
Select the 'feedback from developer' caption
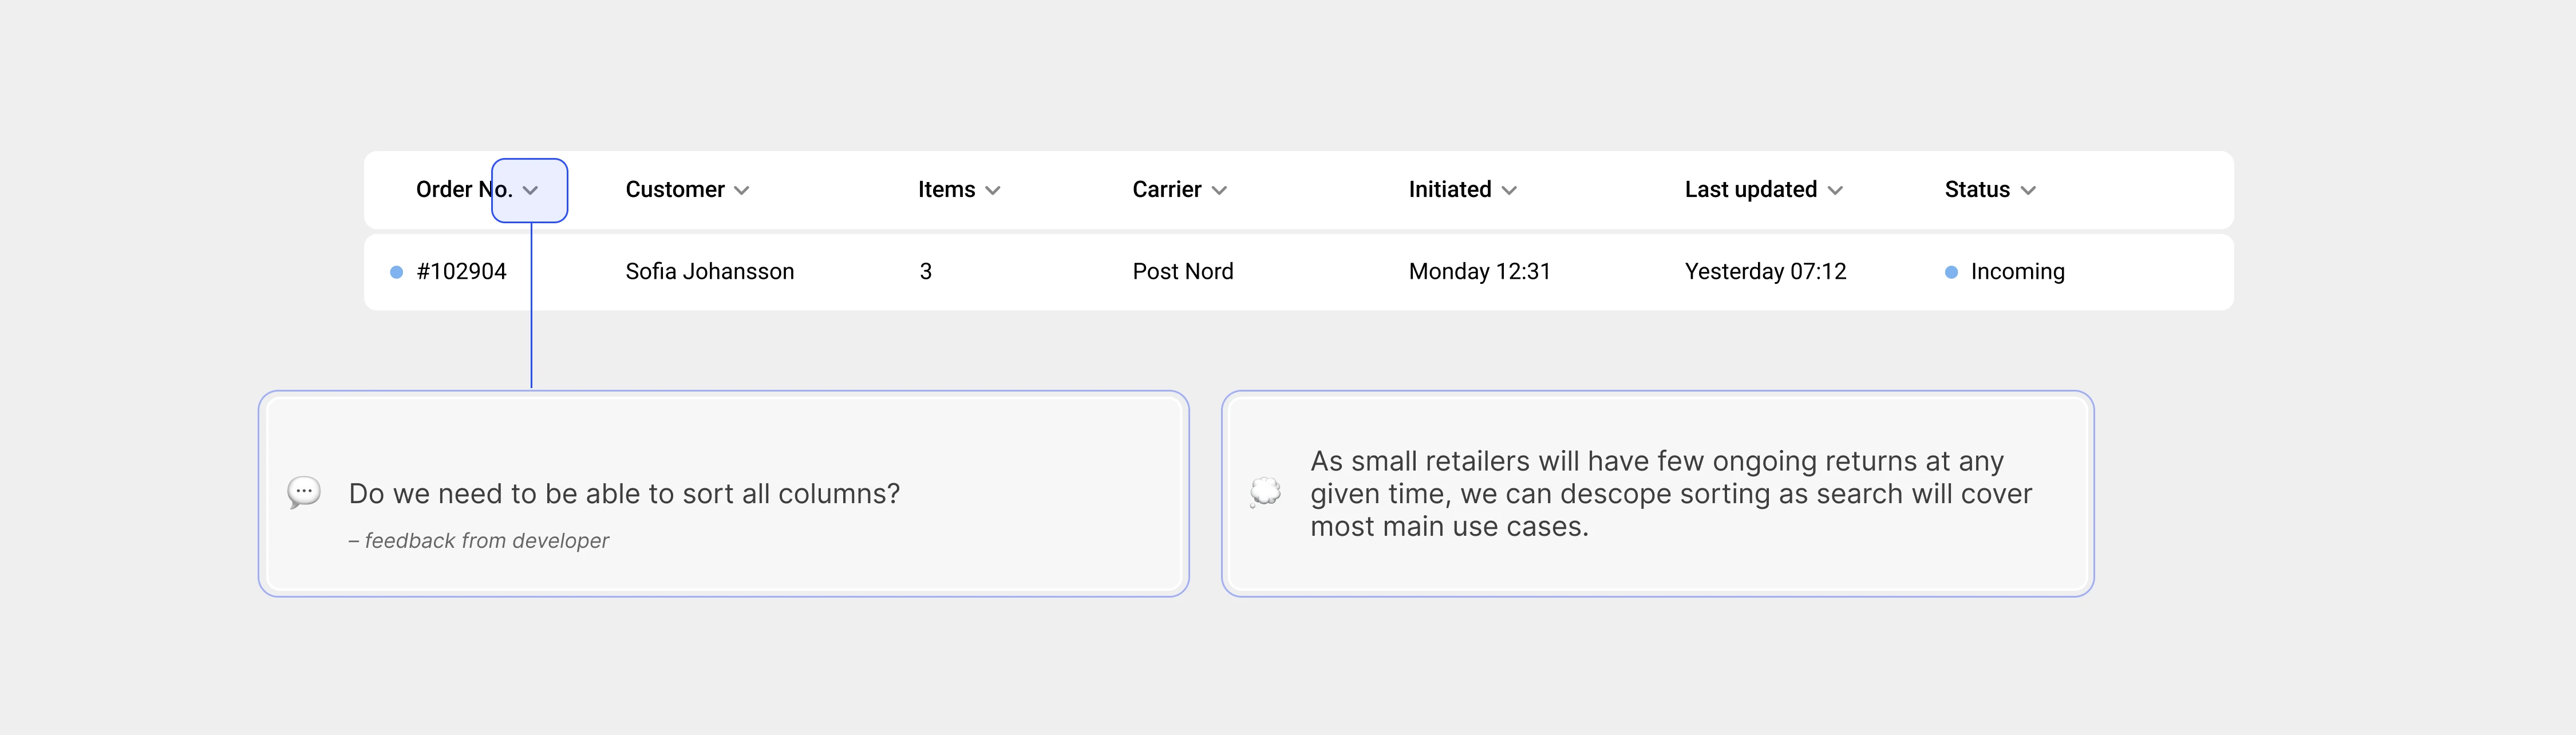click(478, 540)
